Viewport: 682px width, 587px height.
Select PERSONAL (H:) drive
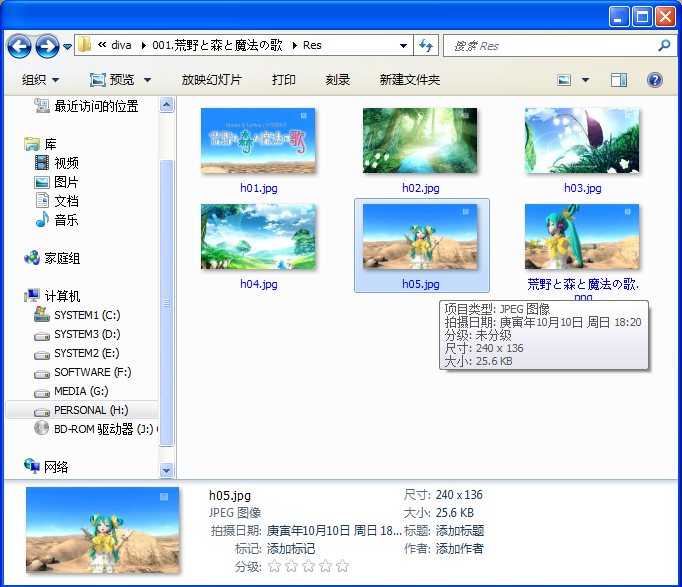coord(82,410)
